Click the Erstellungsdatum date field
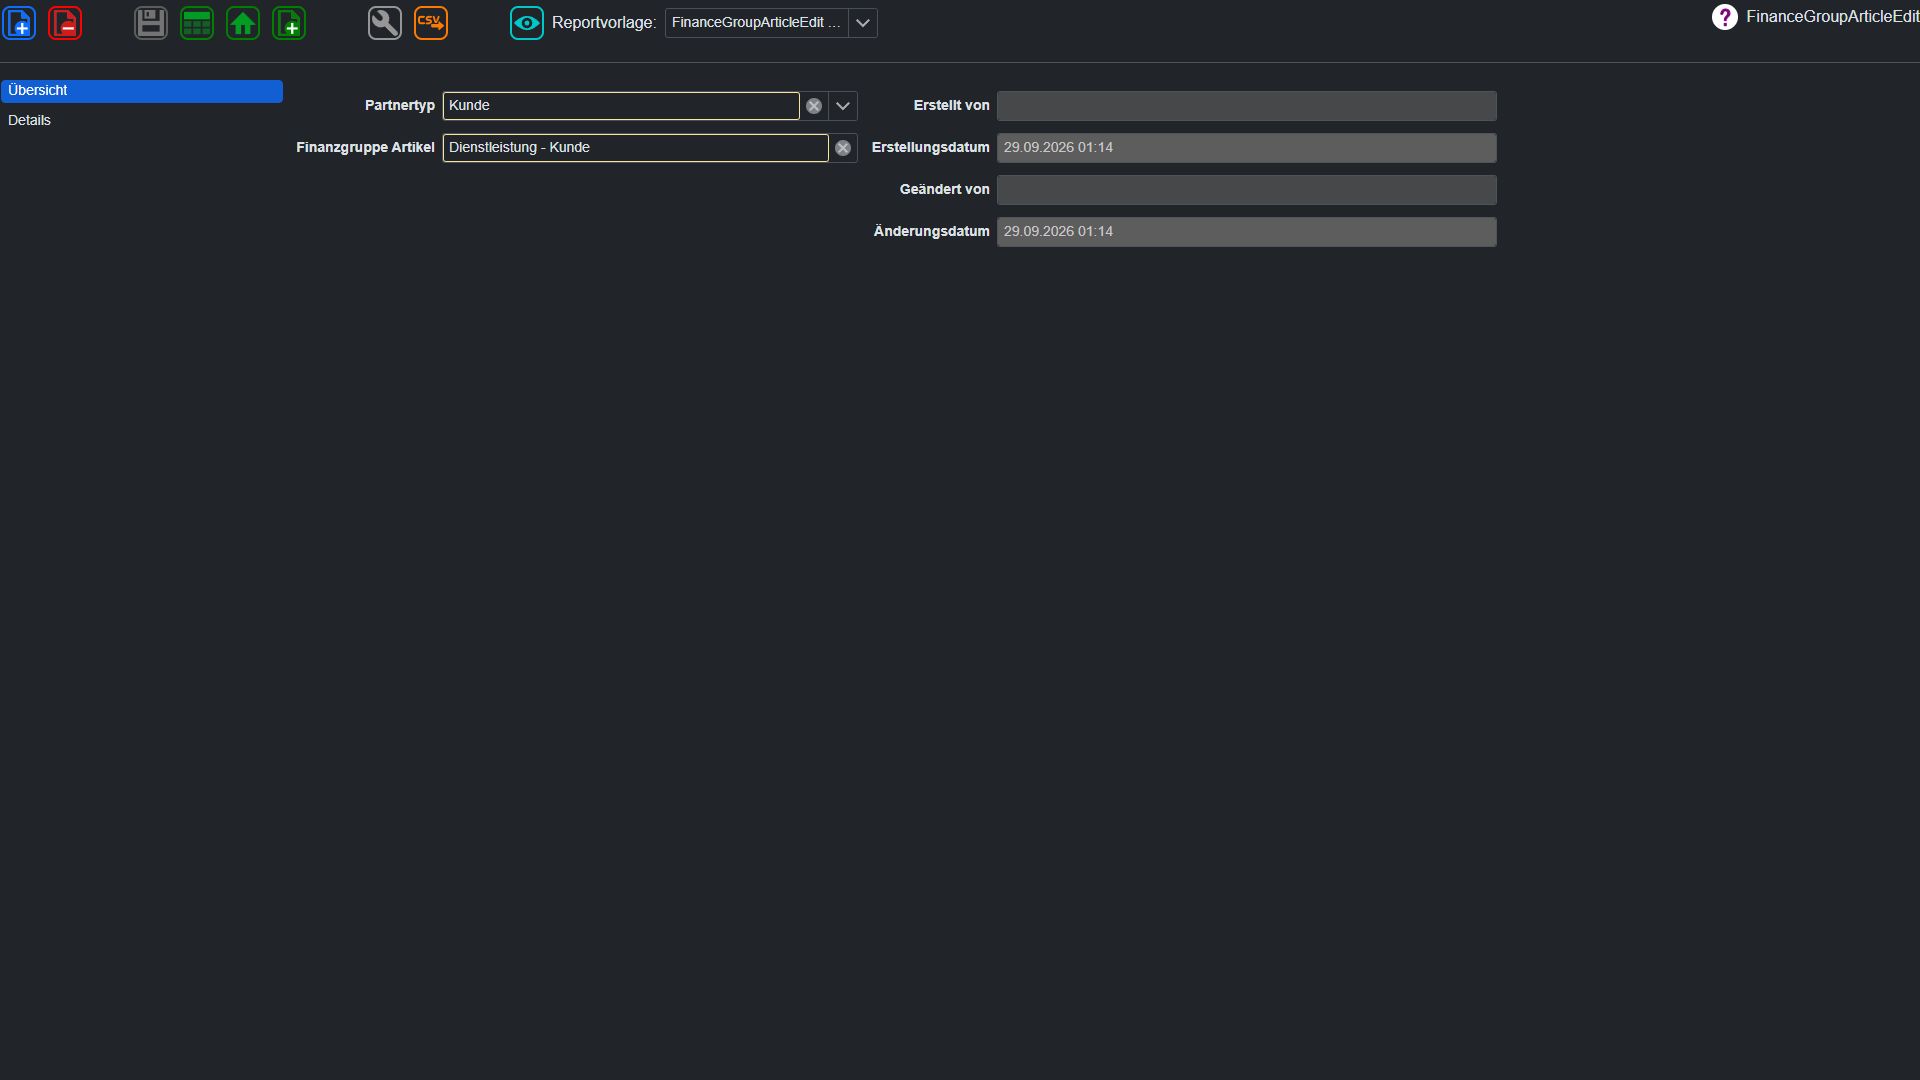Viewport: 1920px width, 1080px height. (x=1247, y=148)
